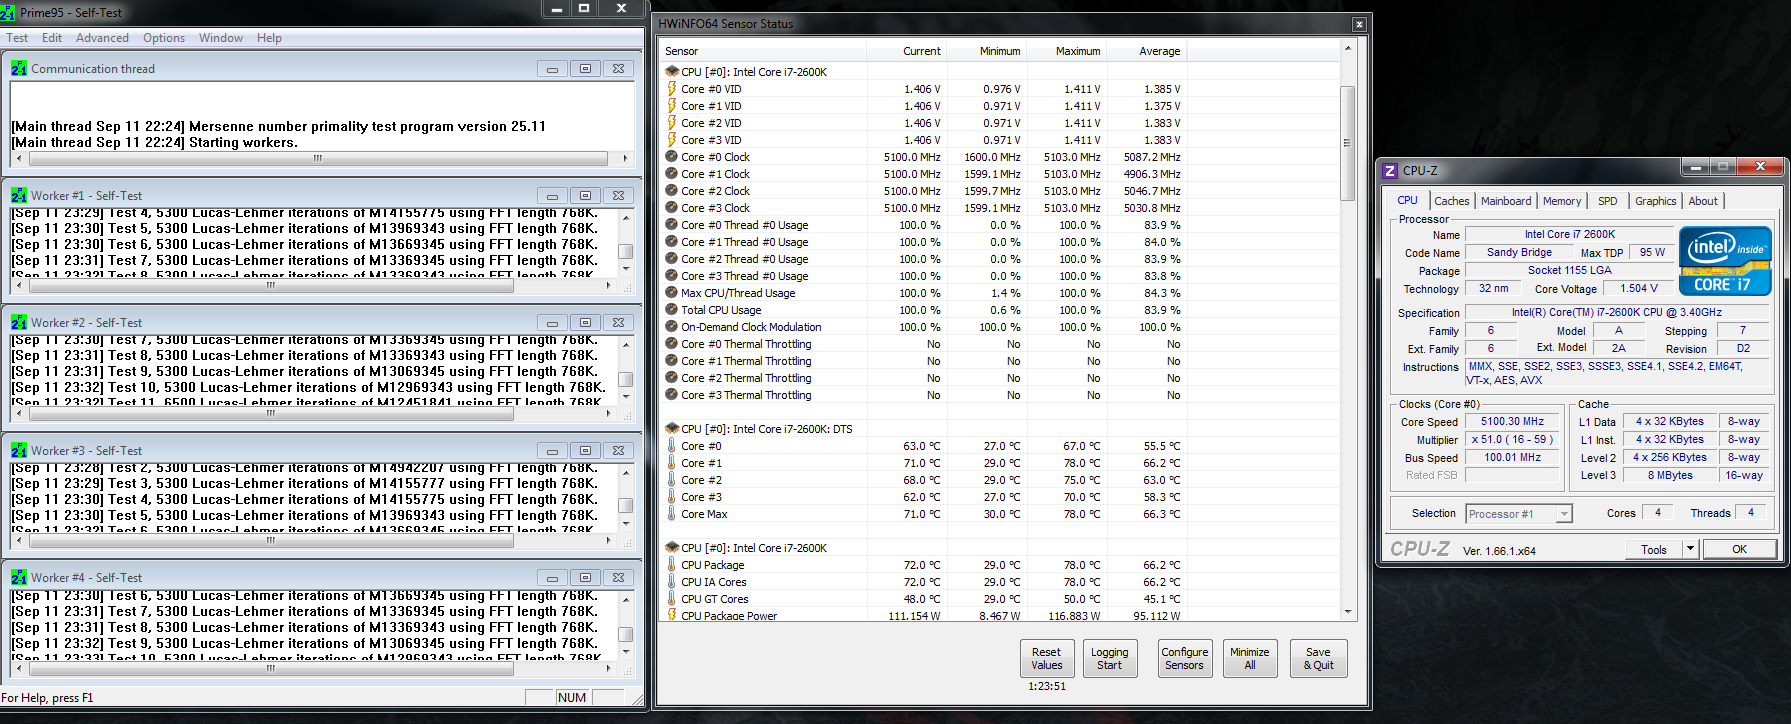The height and width of the screenshot is (724, 1791).
Task: Click the Worker #2 Self-Test window icon
Action: point(19,322)
